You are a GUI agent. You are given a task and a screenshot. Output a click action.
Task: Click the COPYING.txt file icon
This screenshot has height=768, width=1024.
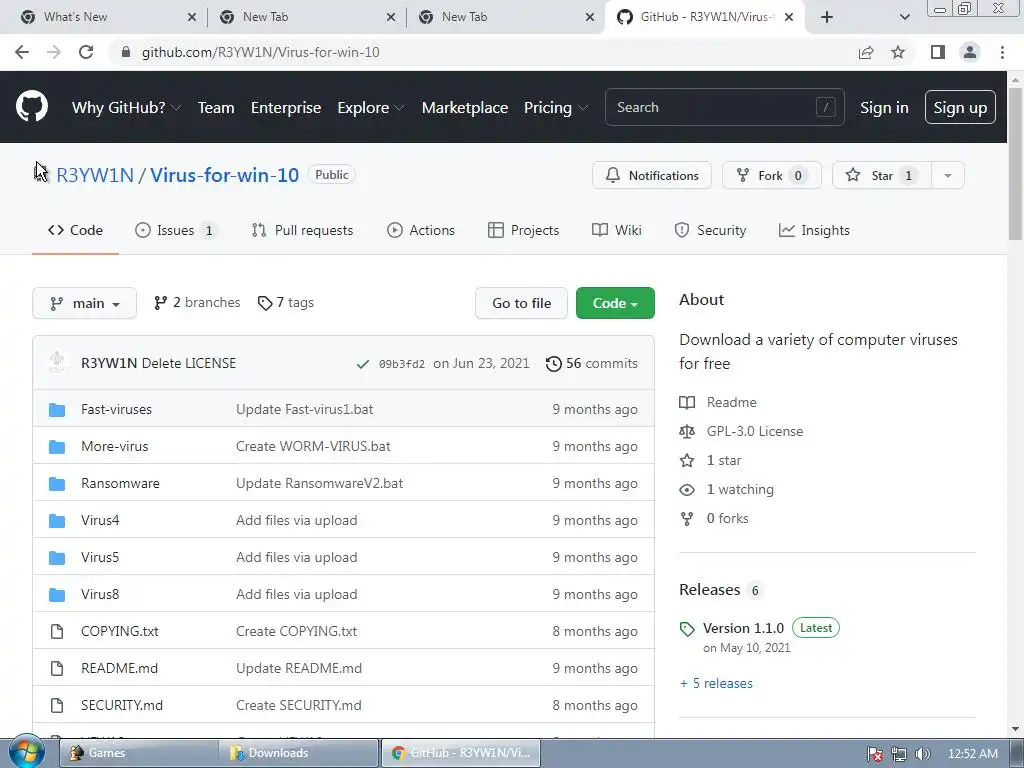[57, 632]
